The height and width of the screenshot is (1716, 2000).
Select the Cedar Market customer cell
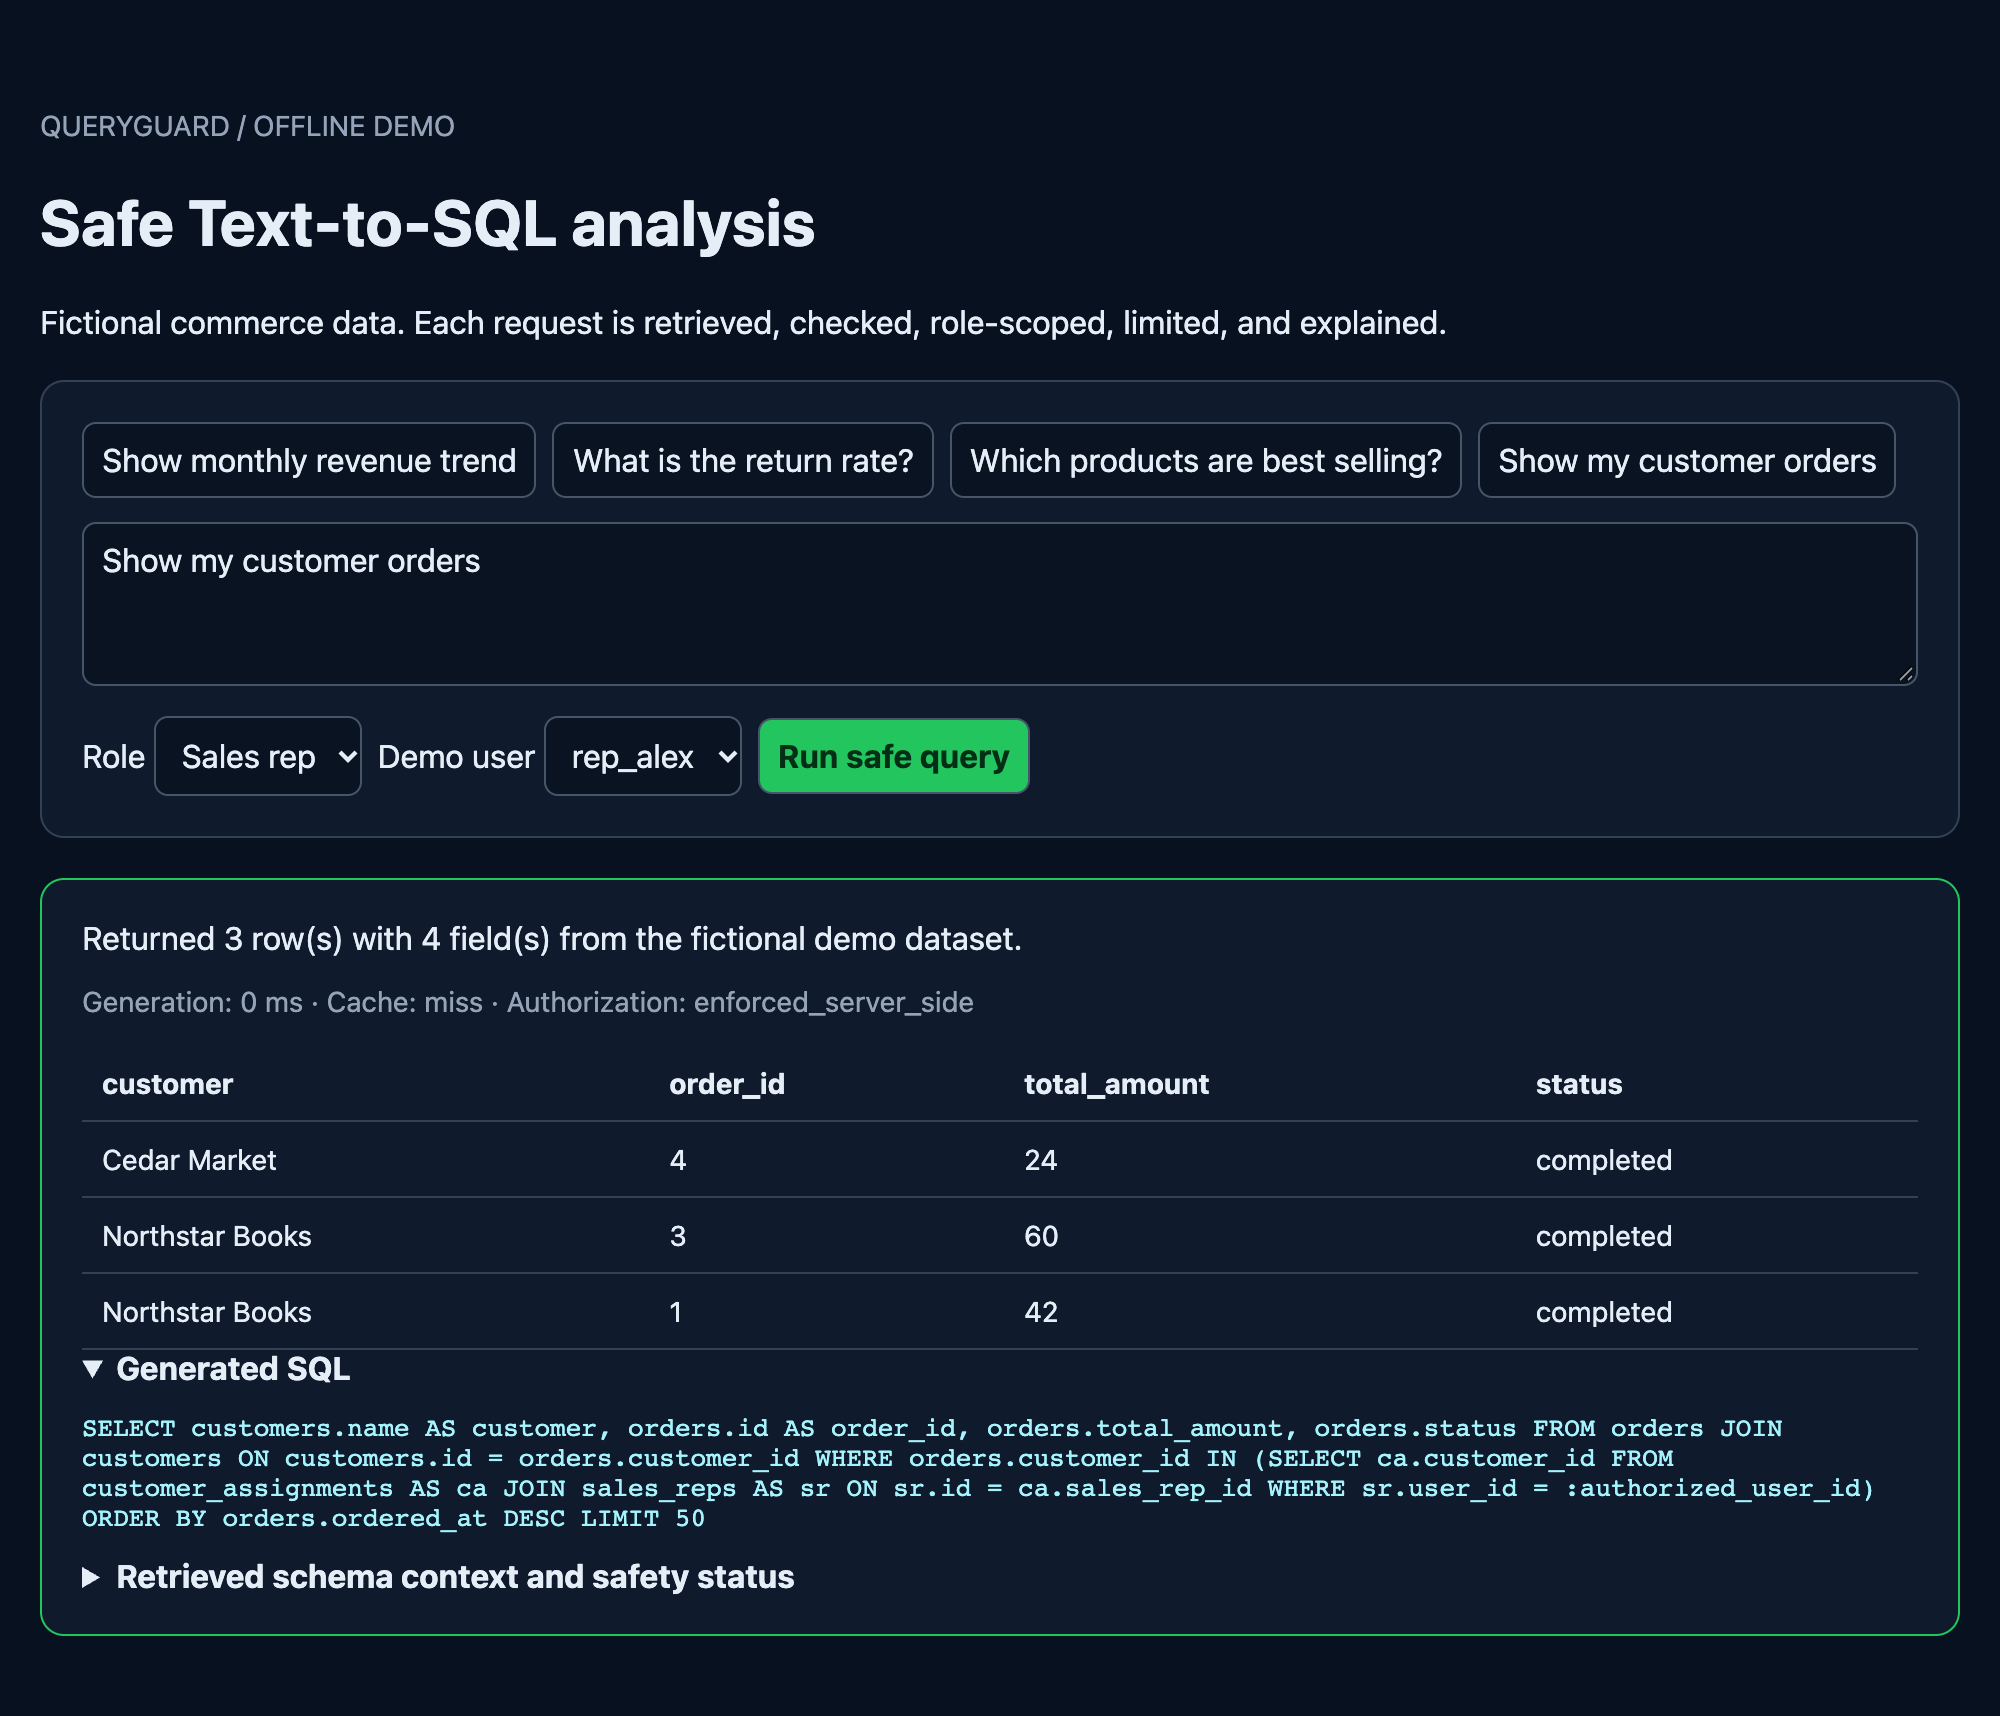(189, 1160)
